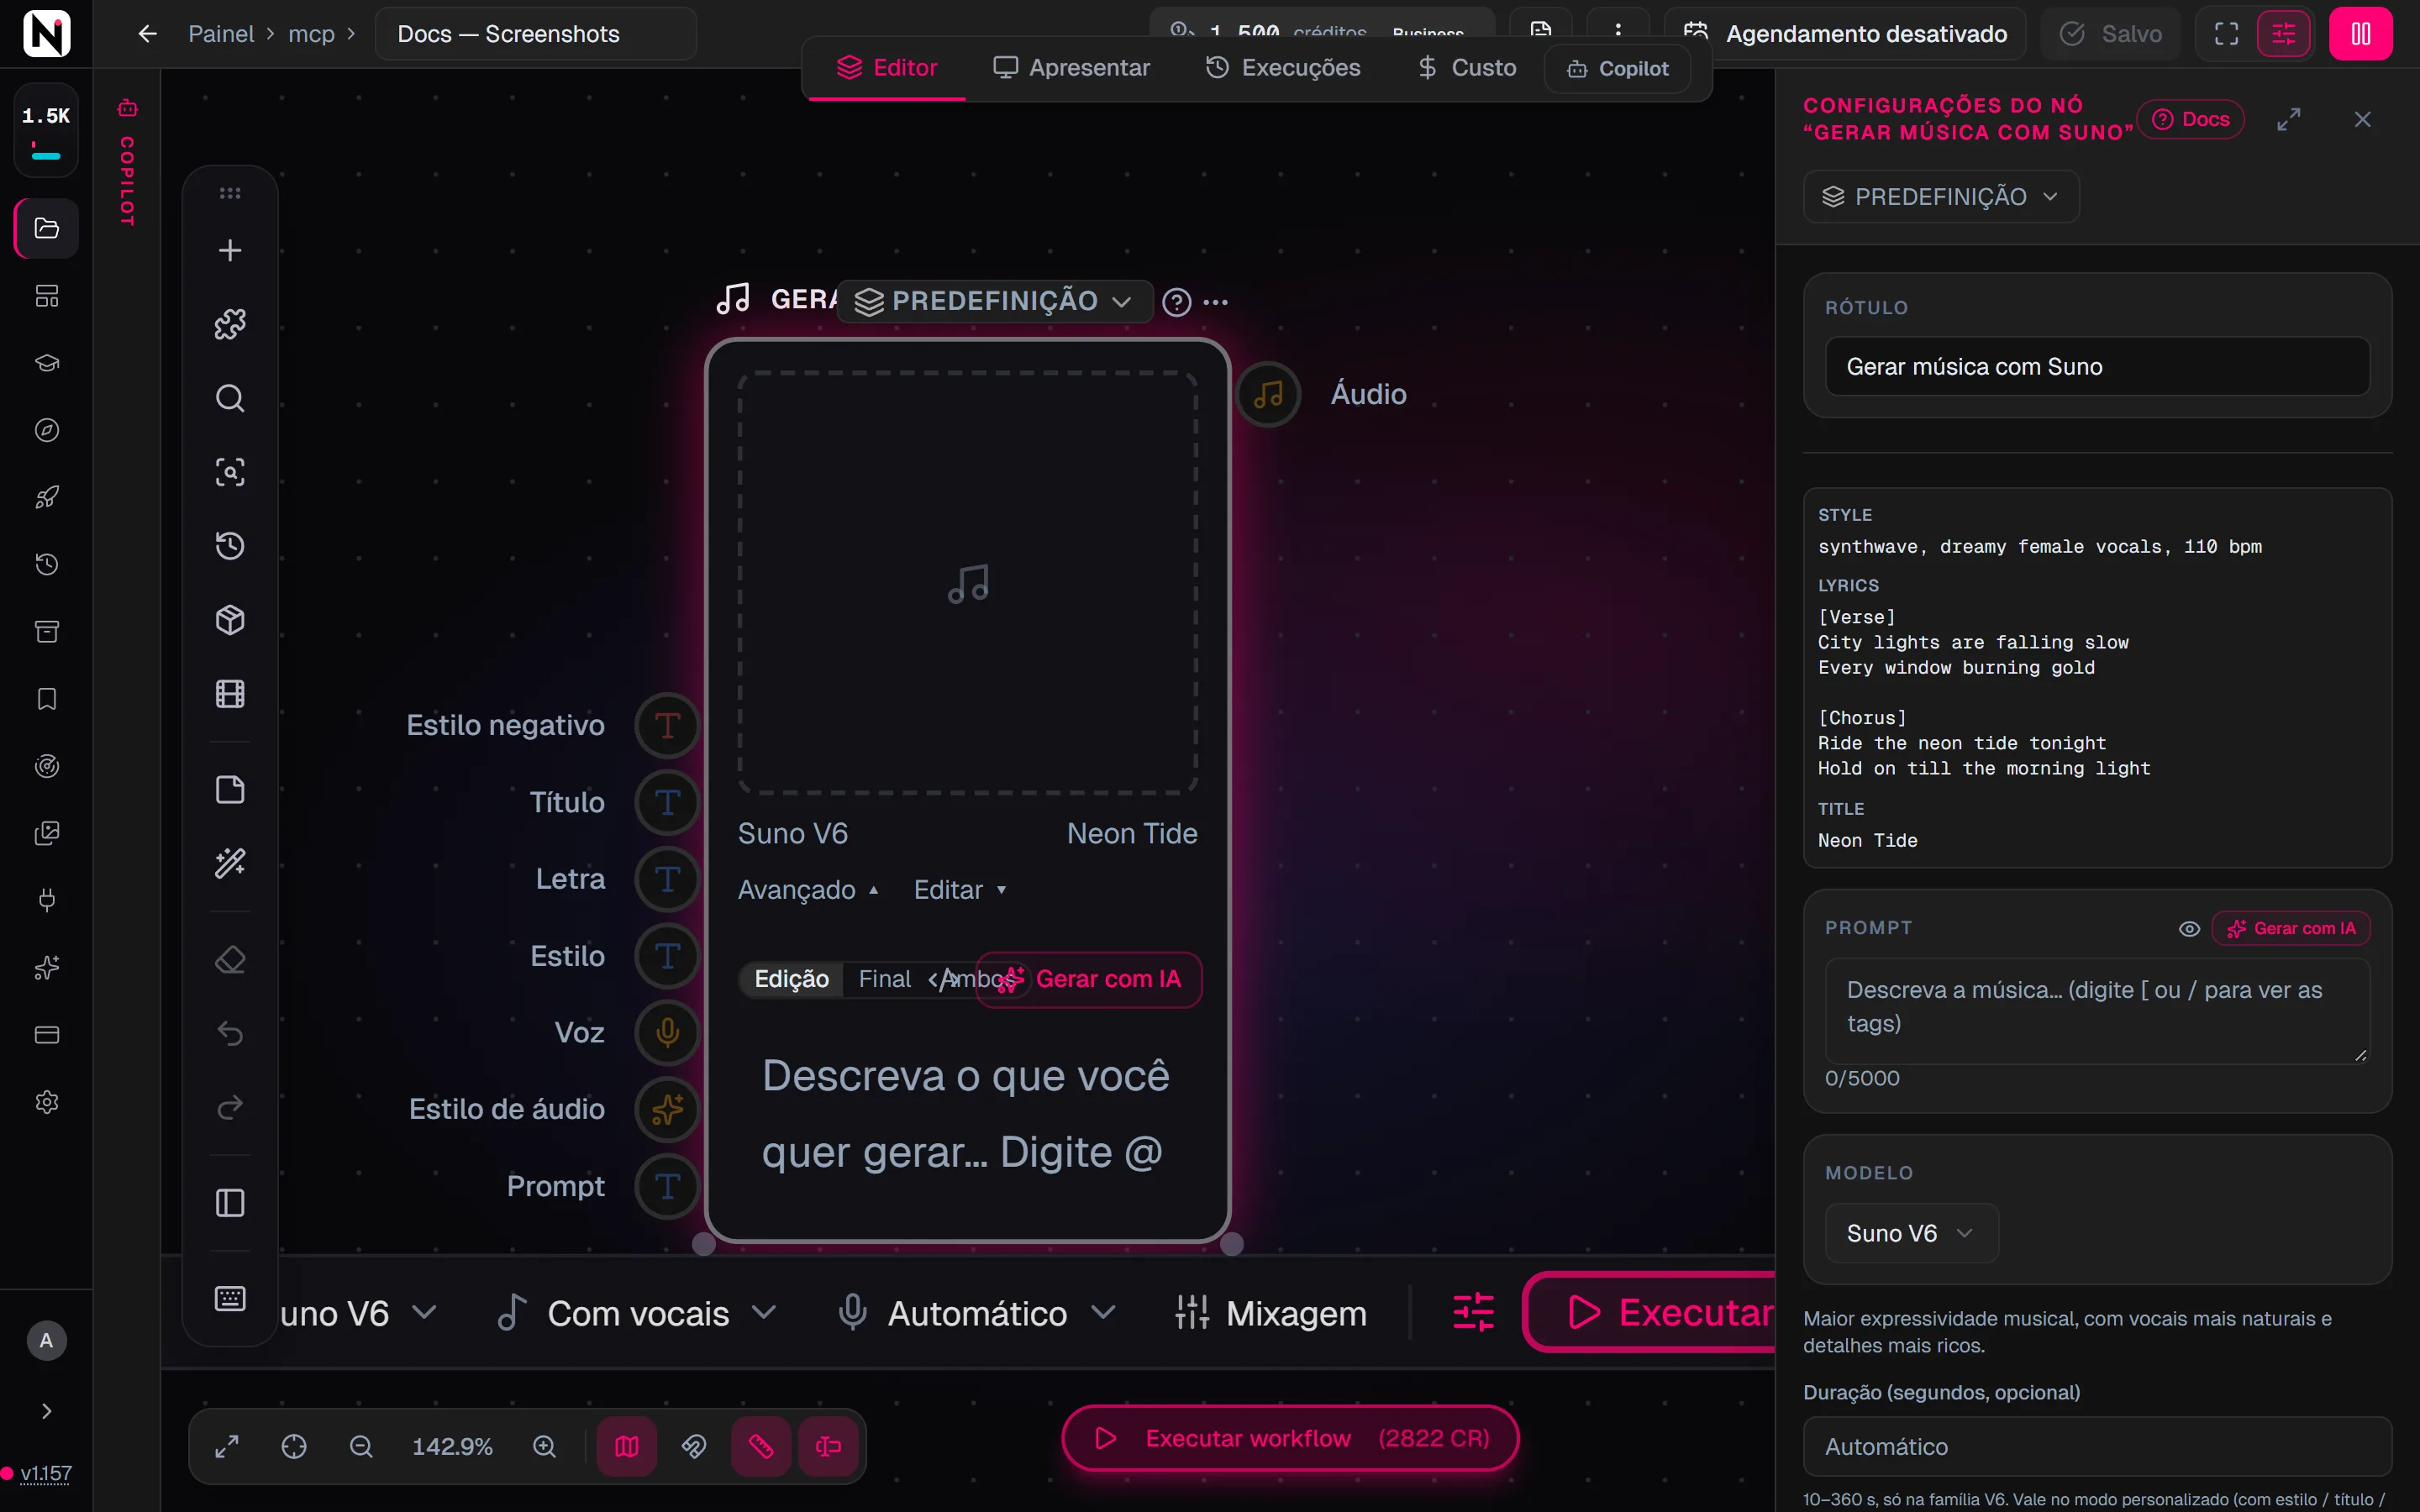Open the Copilot button in top bar
Viewport: 2420px width, 1512px height.
point(1617,68)
